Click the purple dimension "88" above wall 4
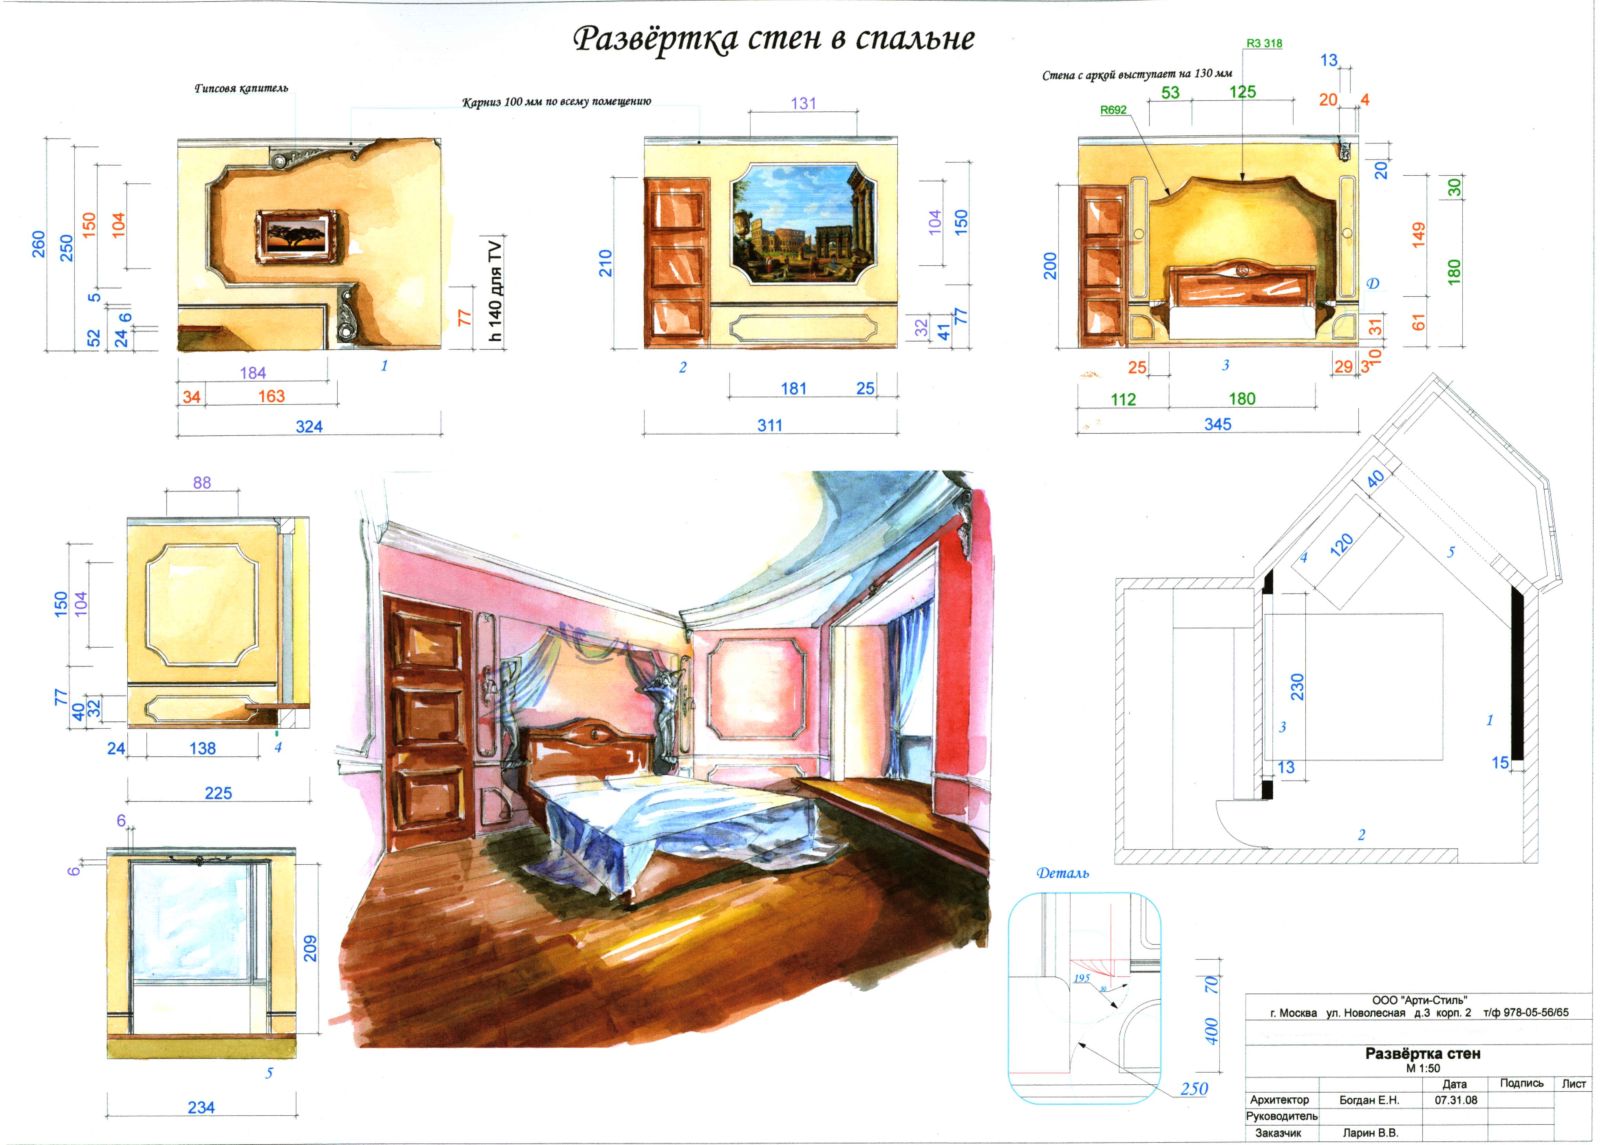This screenshot has width=1600, height=1145. tap(202, 483)
